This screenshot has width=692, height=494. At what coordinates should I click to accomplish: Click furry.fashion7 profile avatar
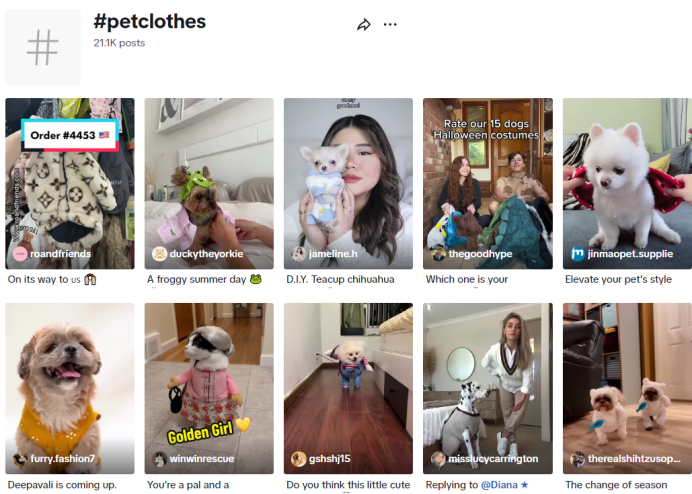[x=20, y=459]
